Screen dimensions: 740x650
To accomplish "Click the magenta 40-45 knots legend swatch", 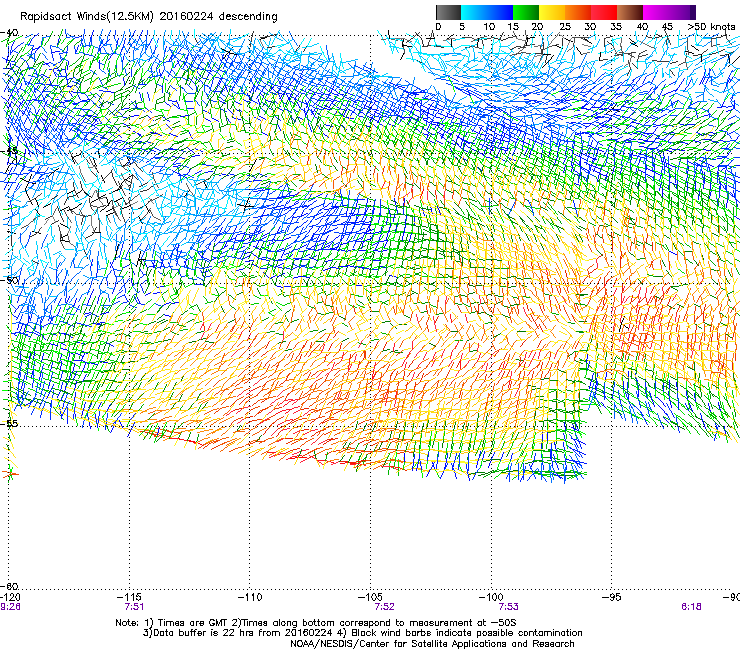I will [656, 12].
